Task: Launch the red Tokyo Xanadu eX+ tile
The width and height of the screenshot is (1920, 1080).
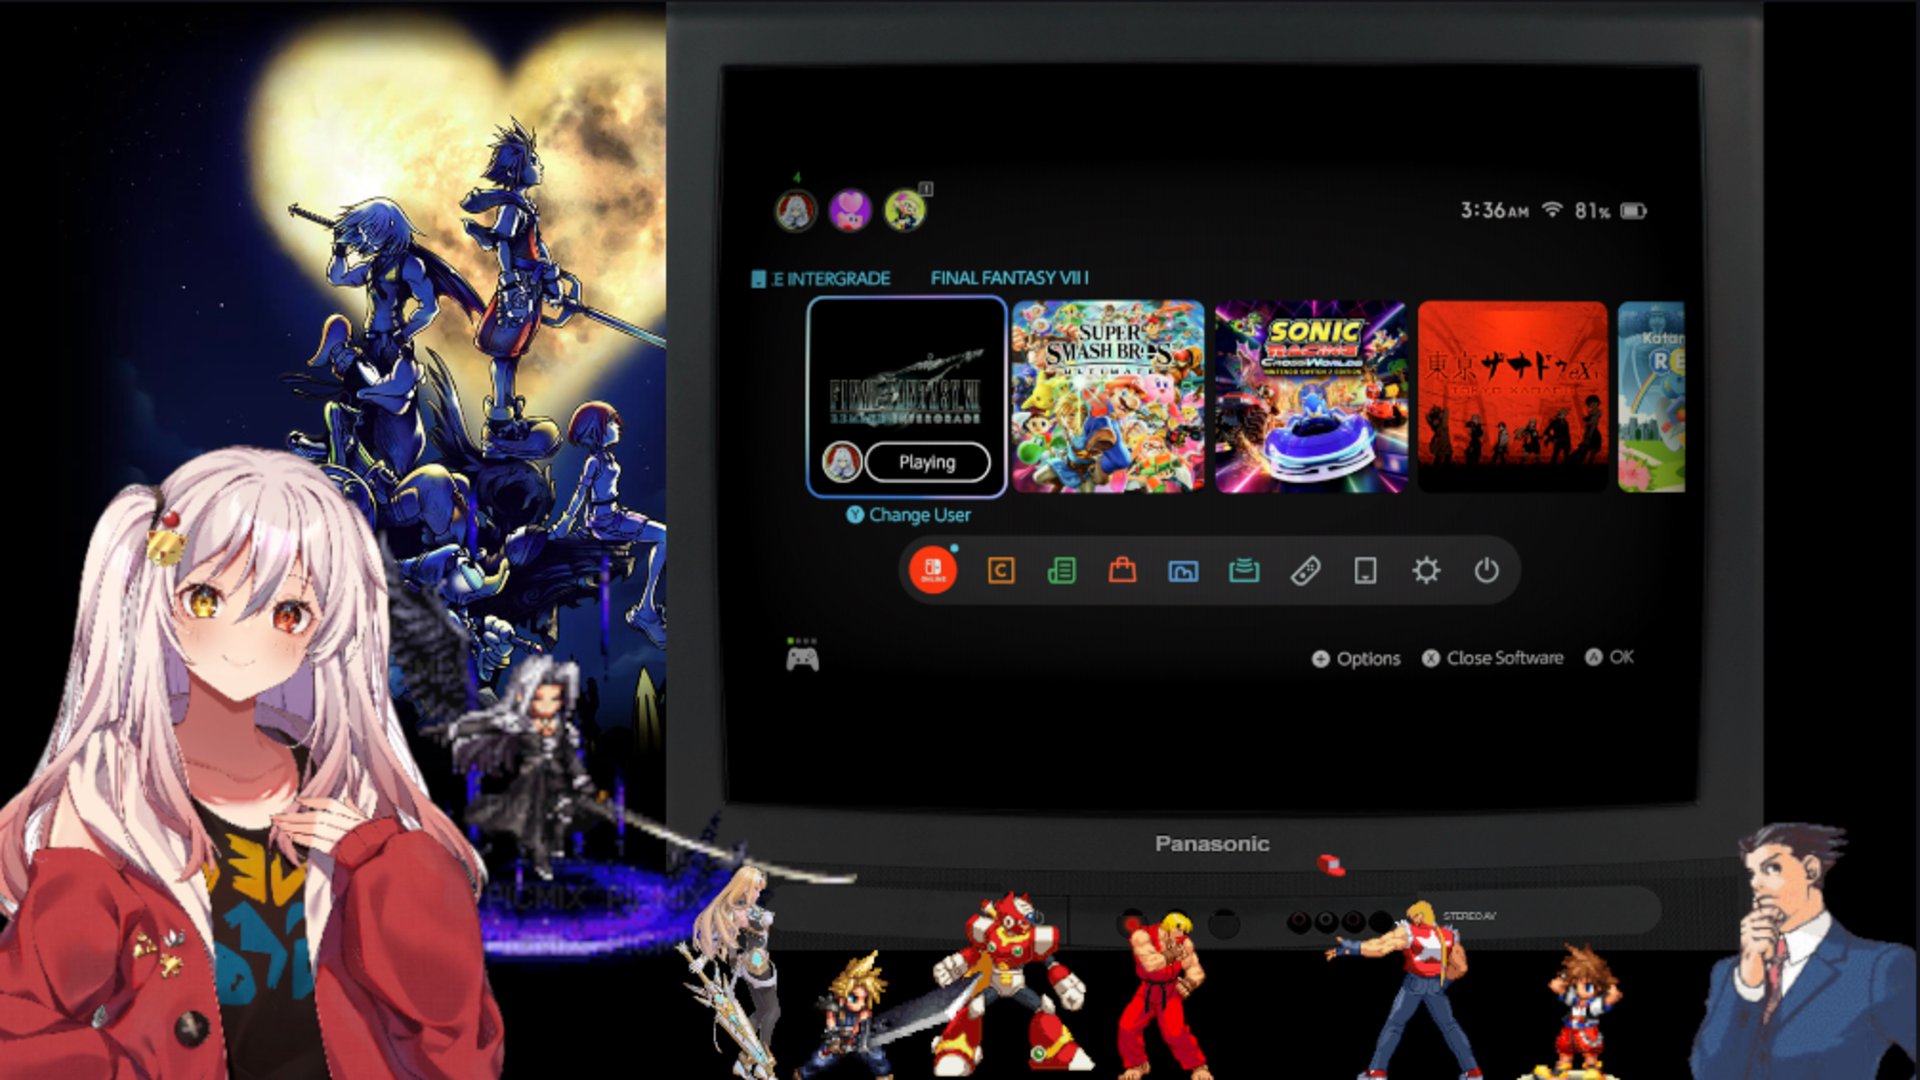Action: tap(1513, 397)
